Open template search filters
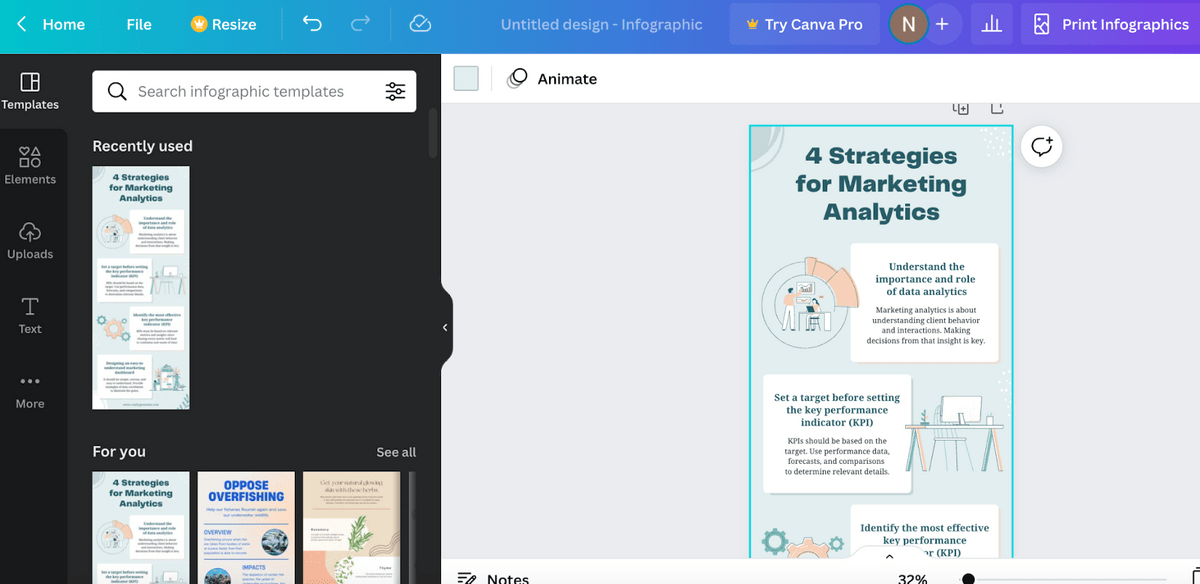The width and height of the screenshot is (1200, 584). [396, 91]
